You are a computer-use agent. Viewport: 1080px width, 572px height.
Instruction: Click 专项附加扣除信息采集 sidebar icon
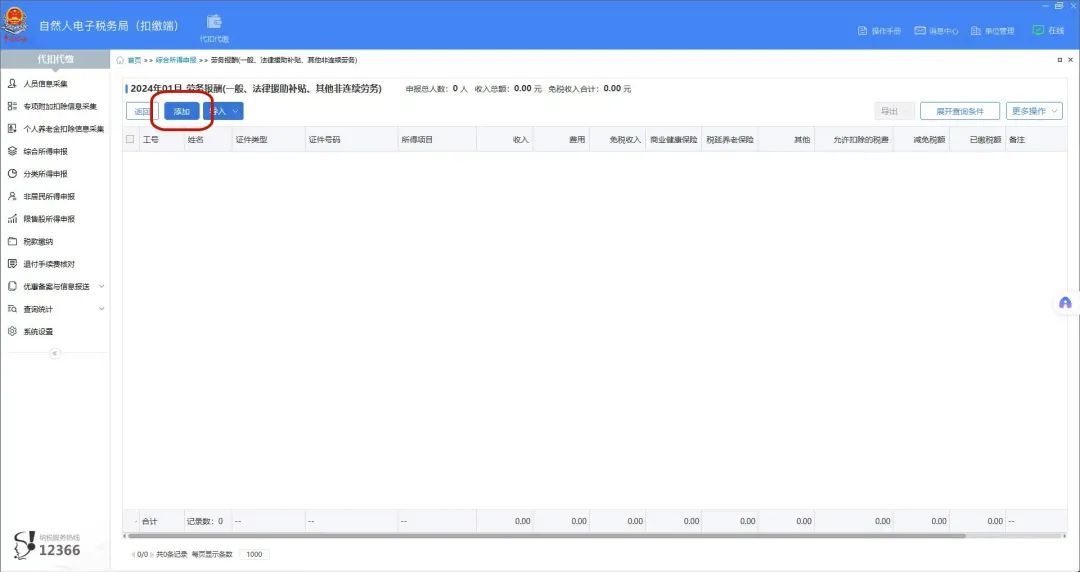pos(12,106)
